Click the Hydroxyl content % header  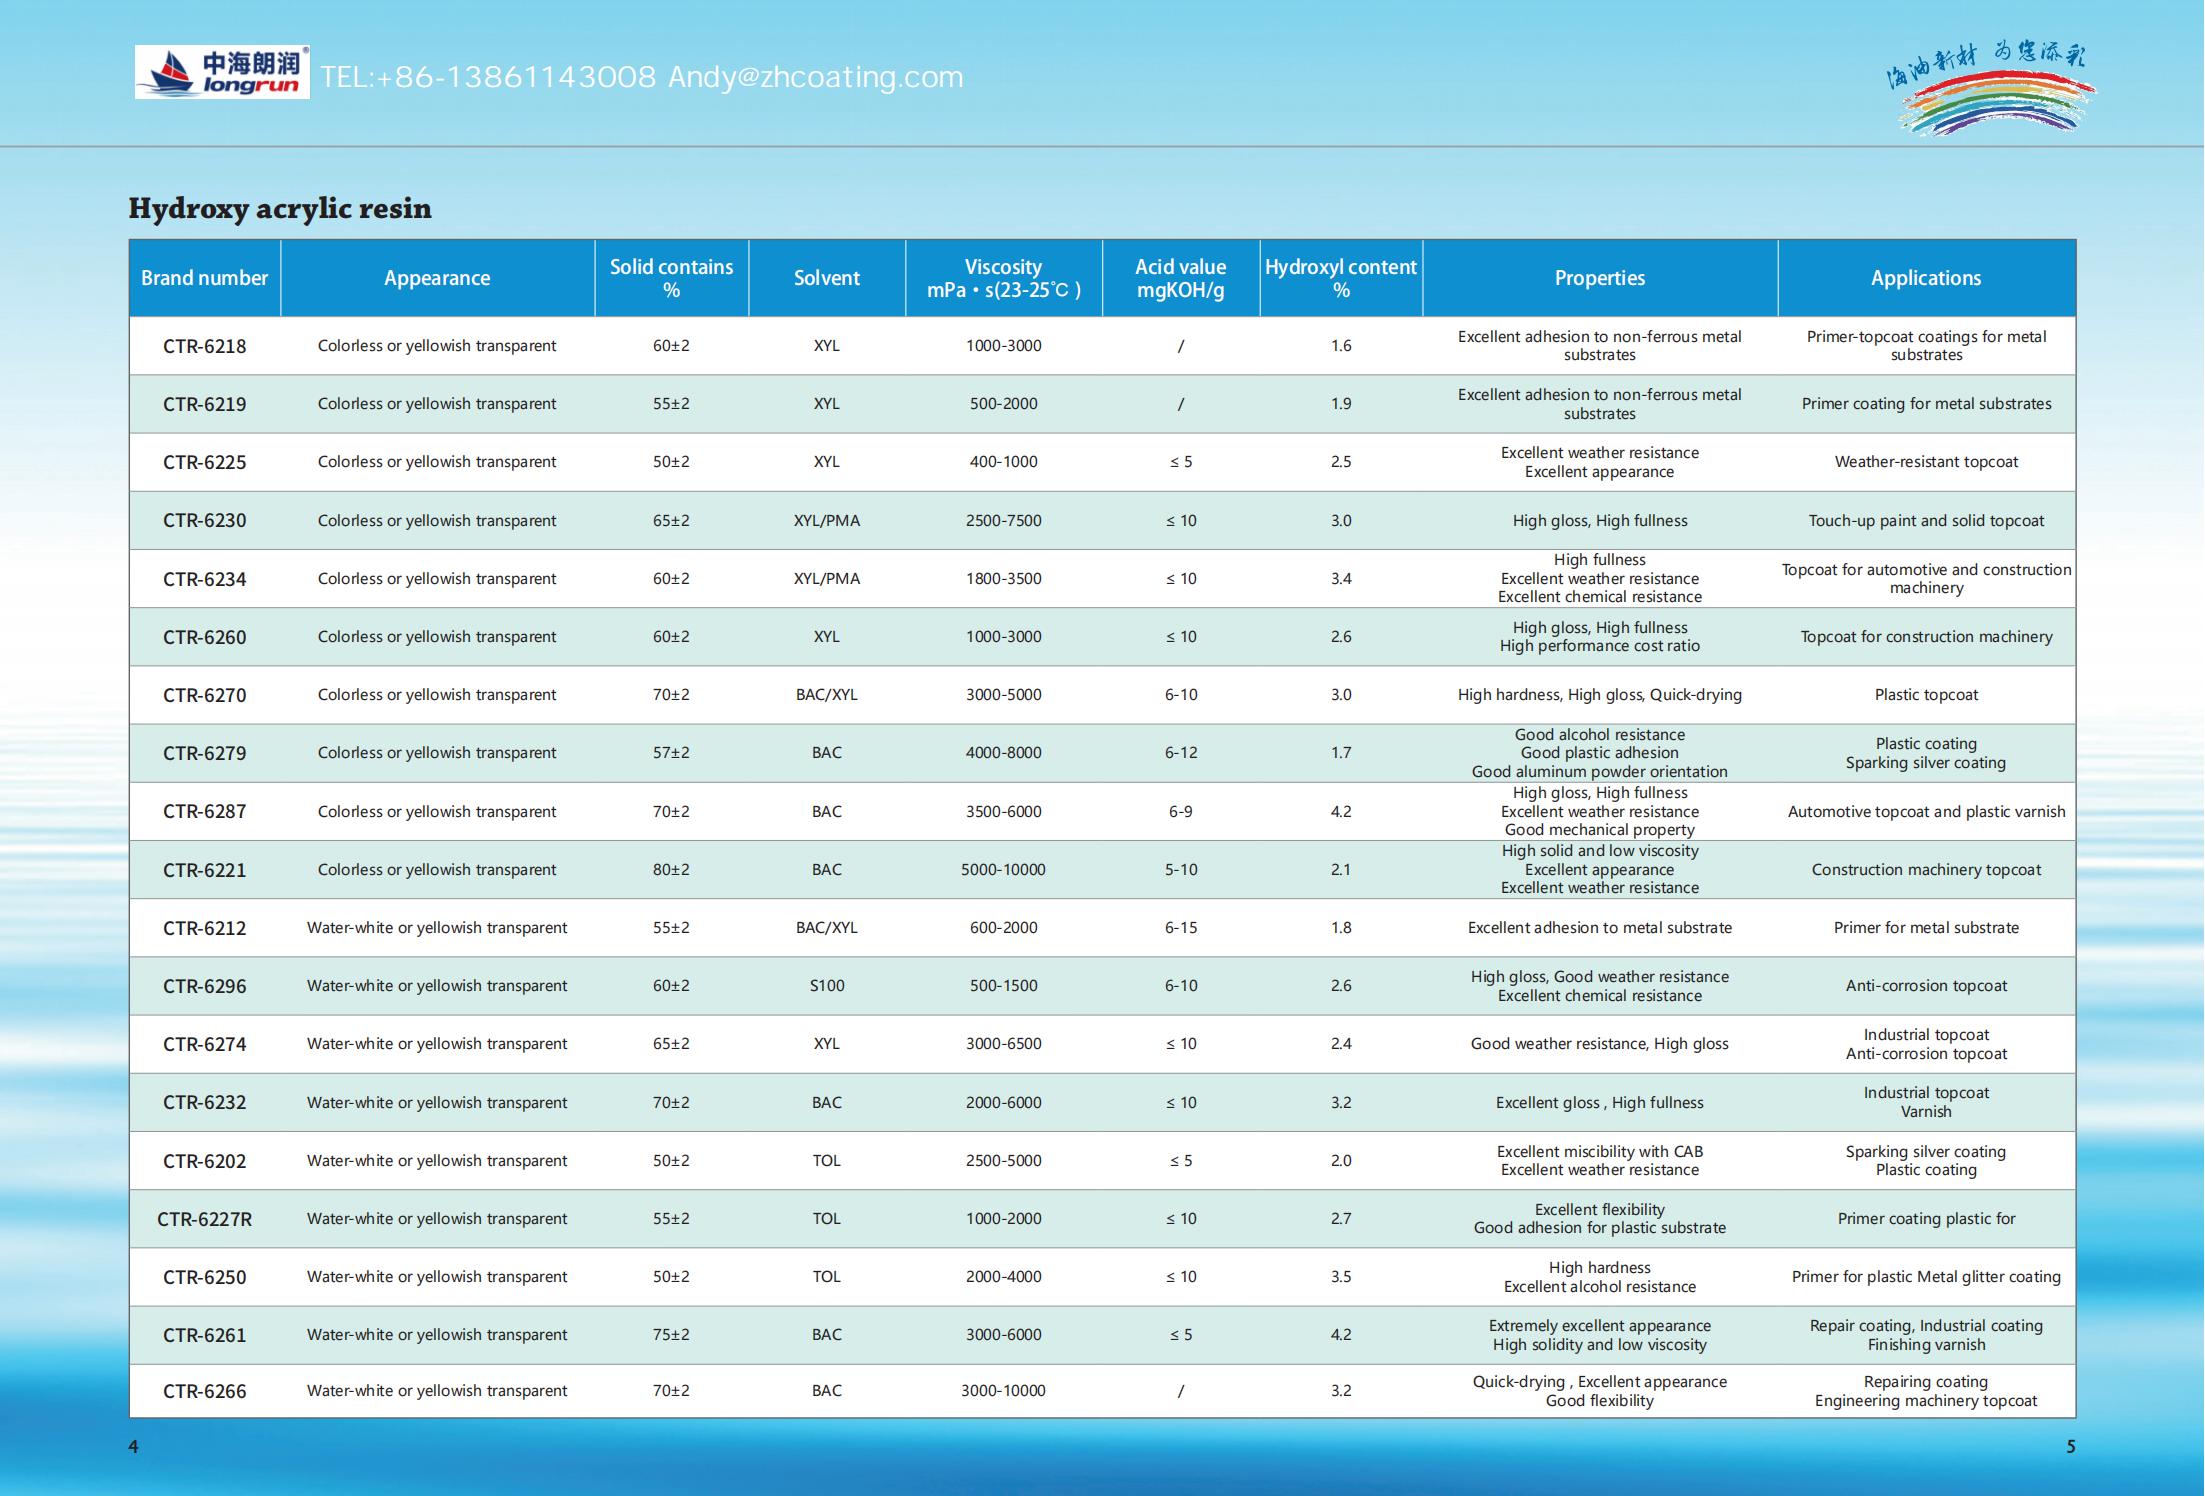[1340, 278]
